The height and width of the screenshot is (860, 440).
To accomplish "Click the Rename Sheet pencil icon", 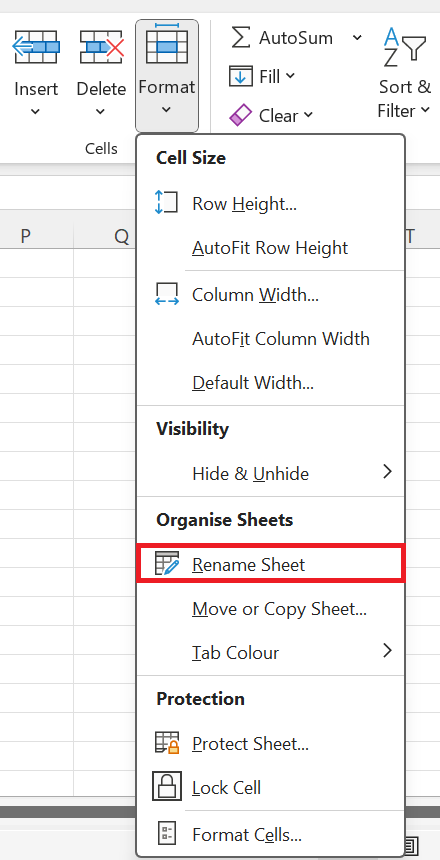I will [167, 564].
